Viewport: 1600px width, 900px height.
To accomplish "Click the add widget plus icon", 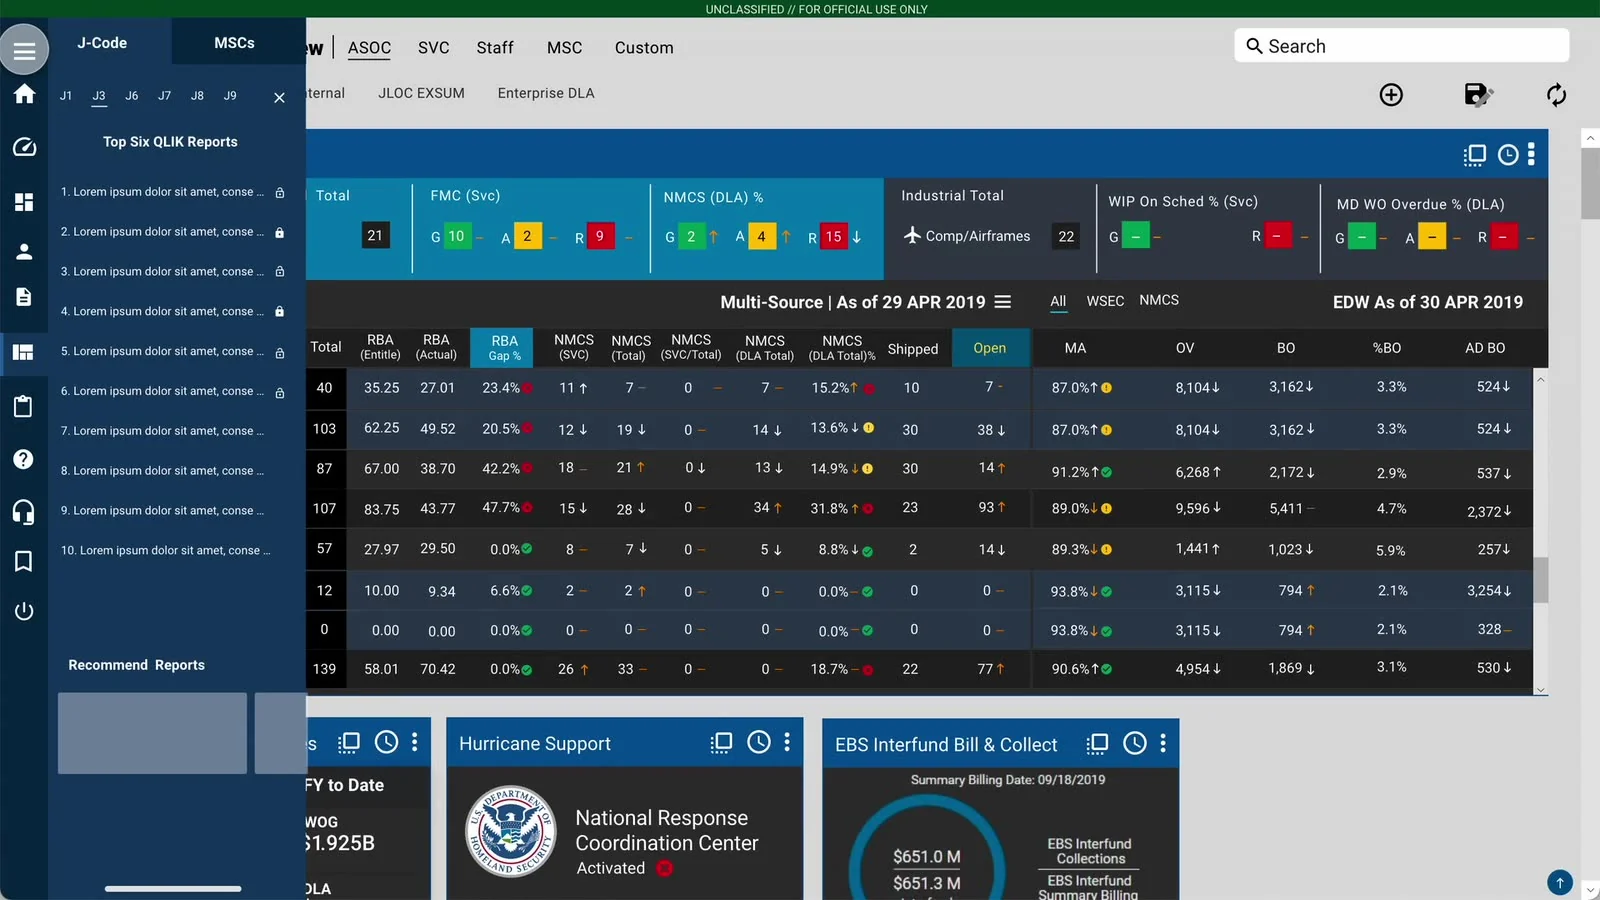I will (1391, 95).
